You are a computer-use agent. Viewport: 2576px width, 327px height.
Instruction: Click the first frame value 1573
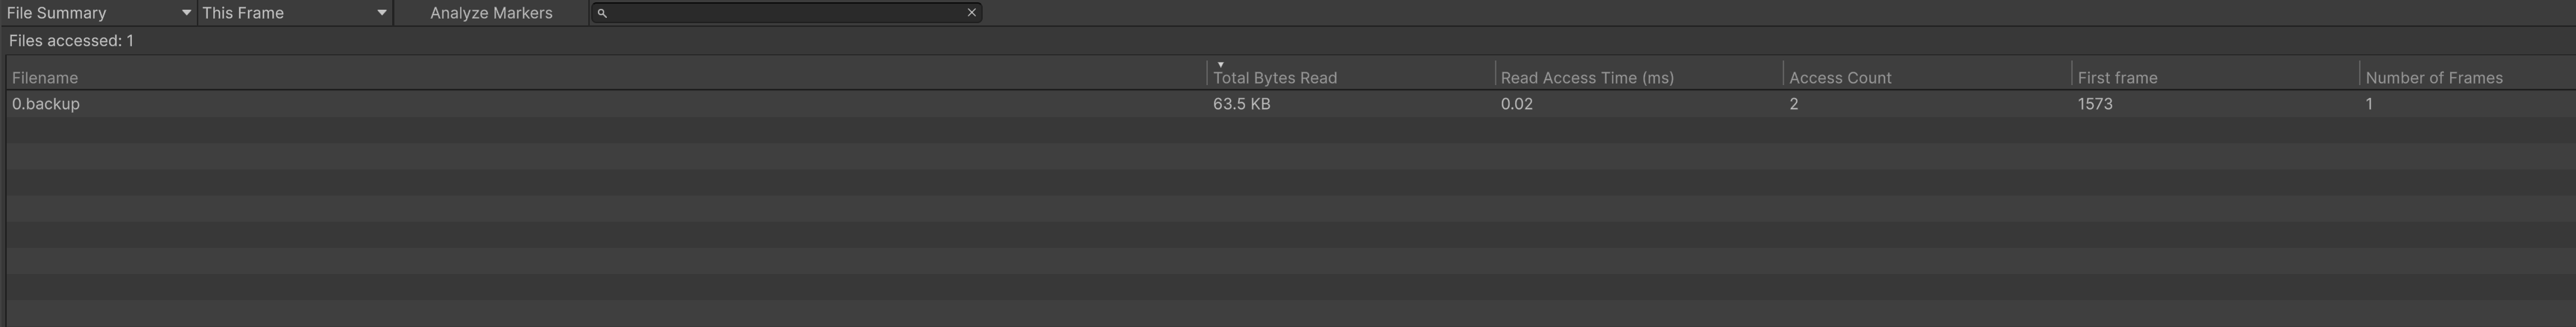click(2095, 104)
